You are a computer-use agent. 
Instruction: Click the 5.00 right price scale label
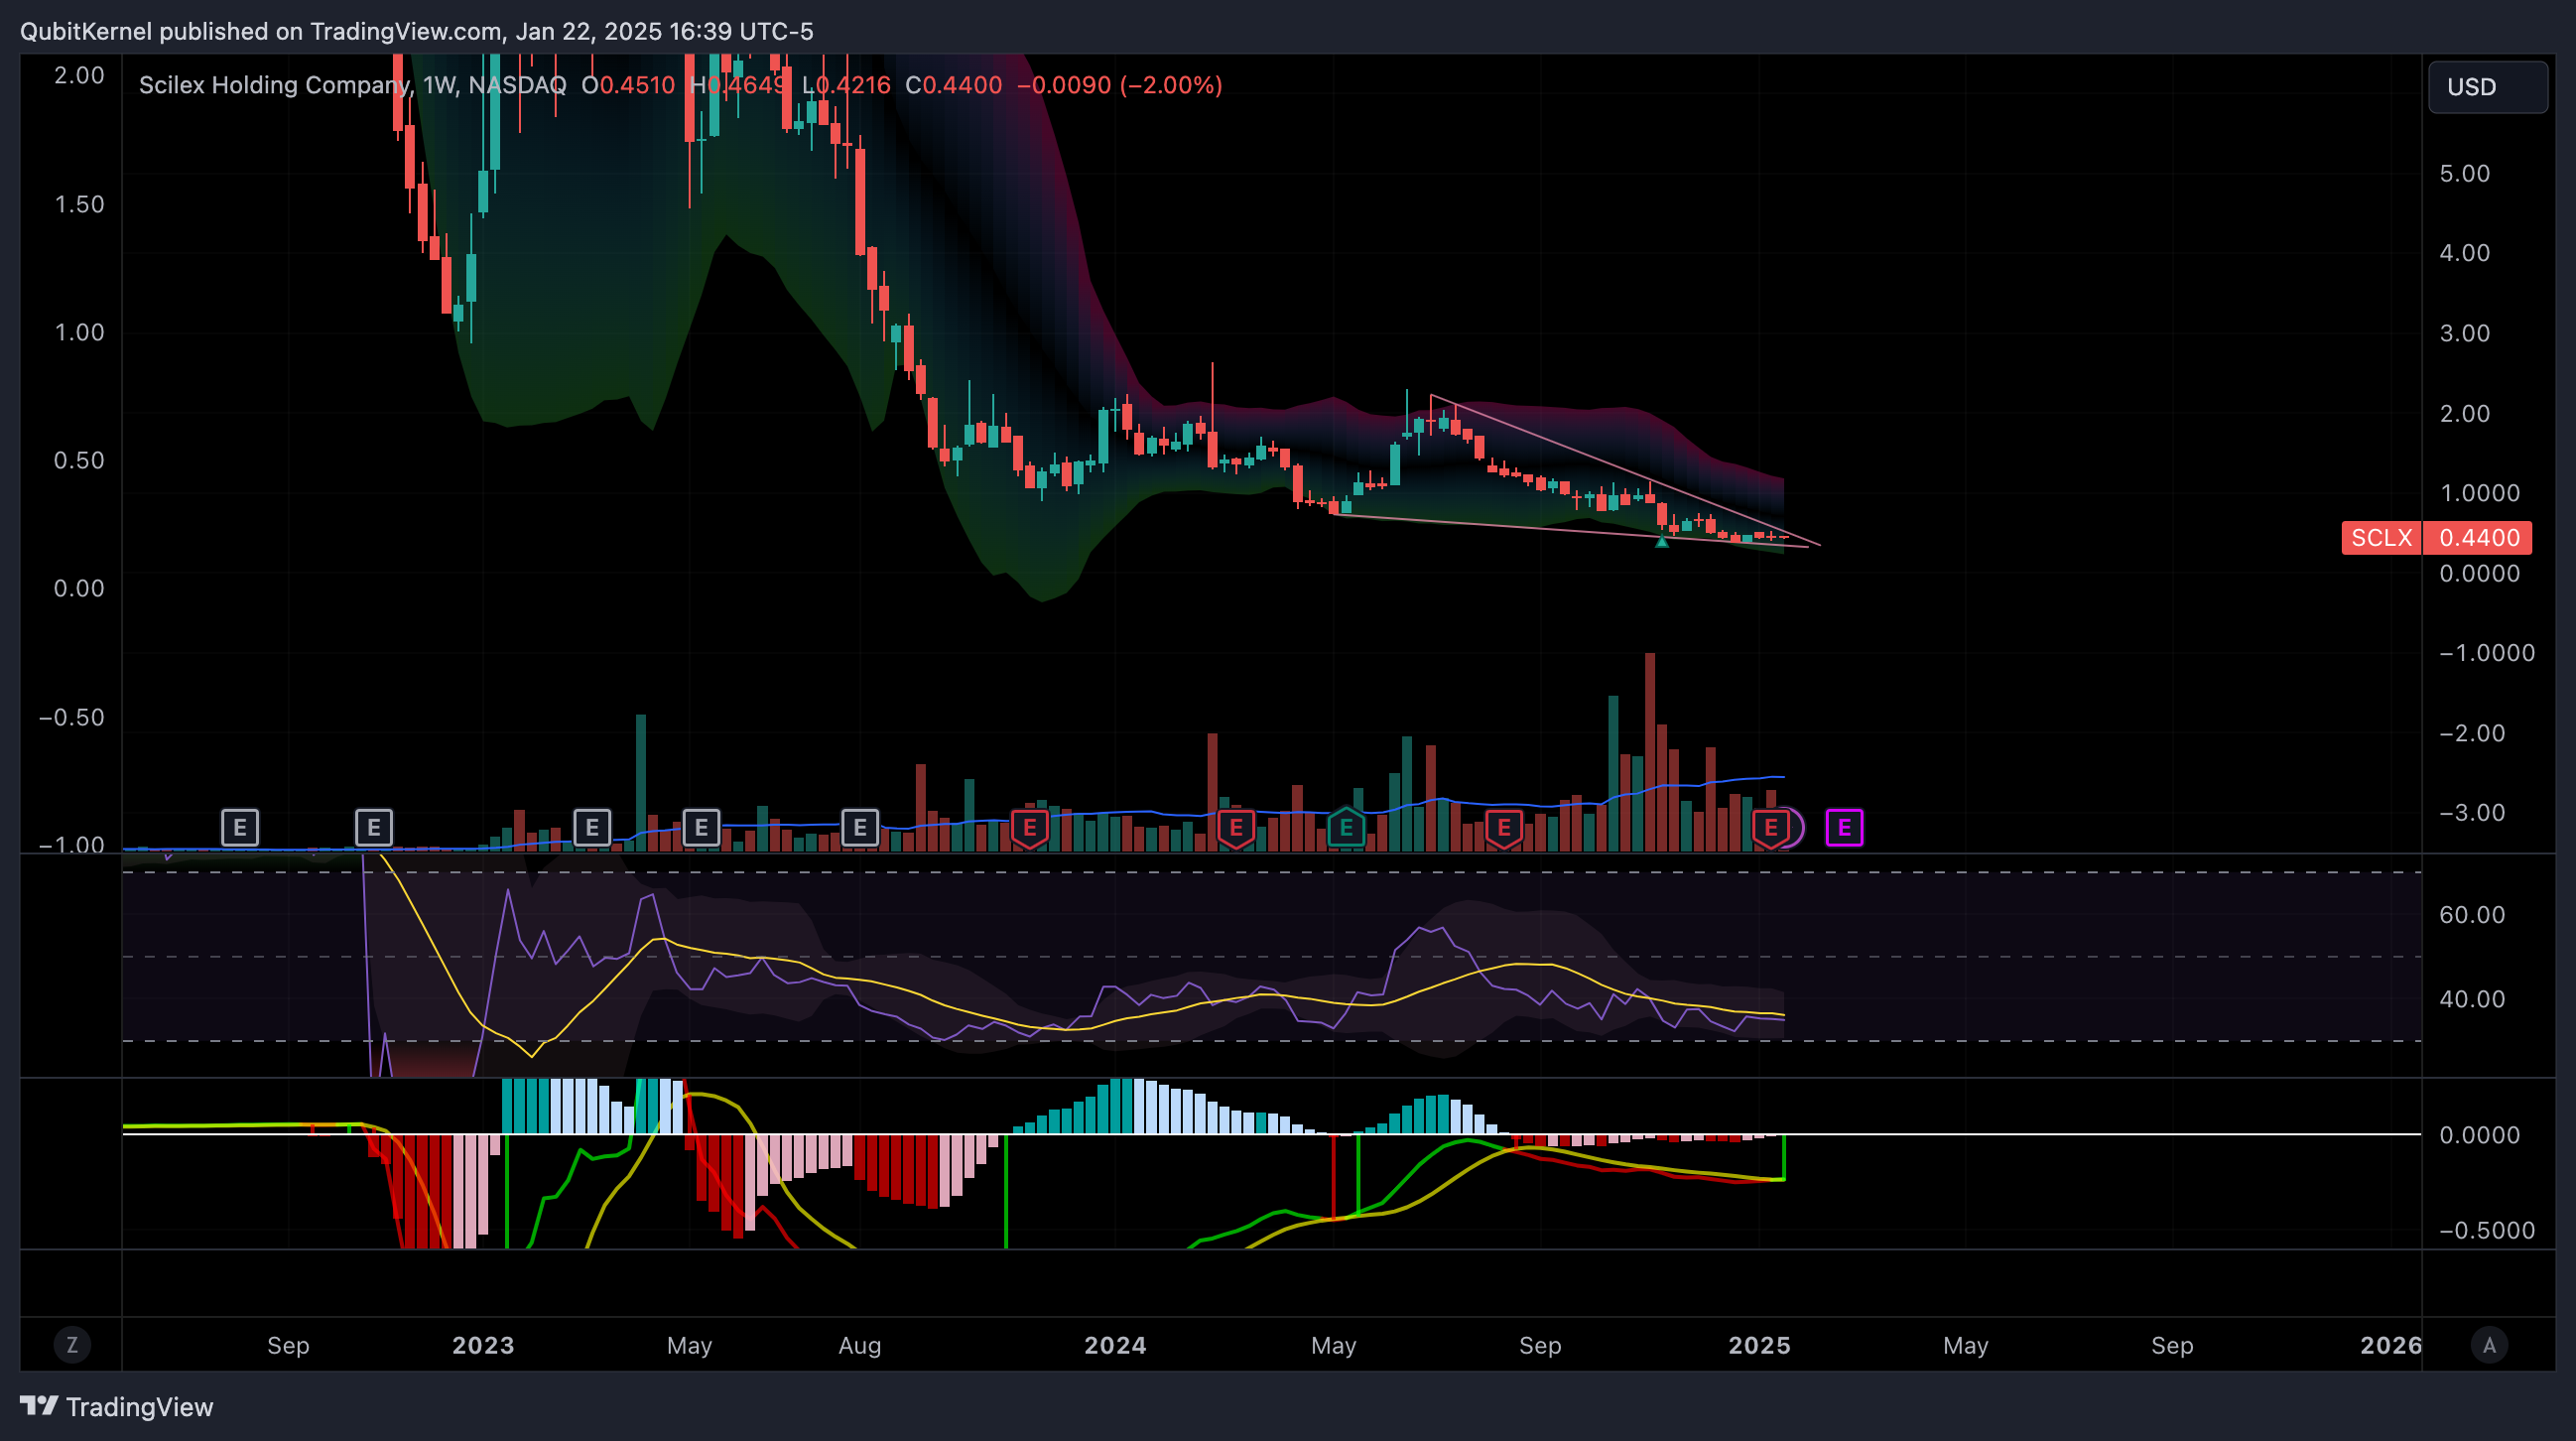point(2464,173)
